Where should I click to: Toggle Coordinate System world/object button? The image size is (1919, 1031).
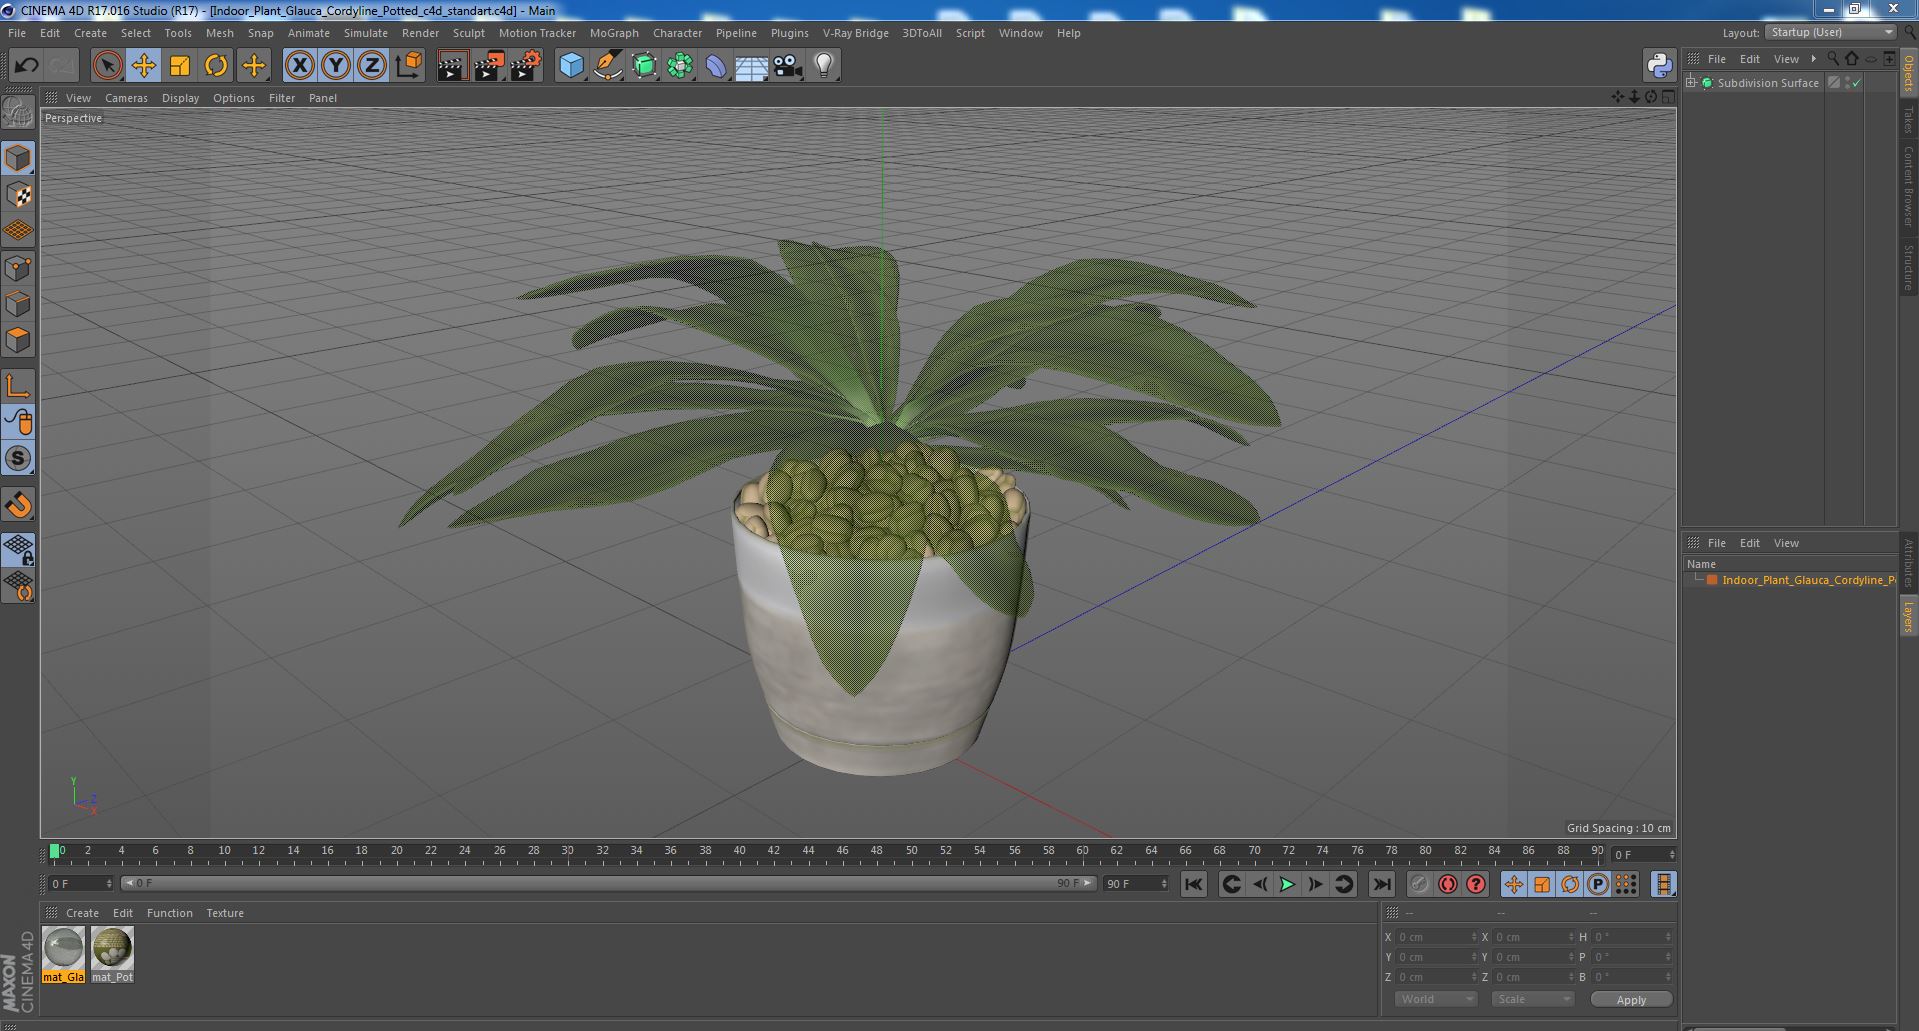pyautogui.click(x=408, y=66)
